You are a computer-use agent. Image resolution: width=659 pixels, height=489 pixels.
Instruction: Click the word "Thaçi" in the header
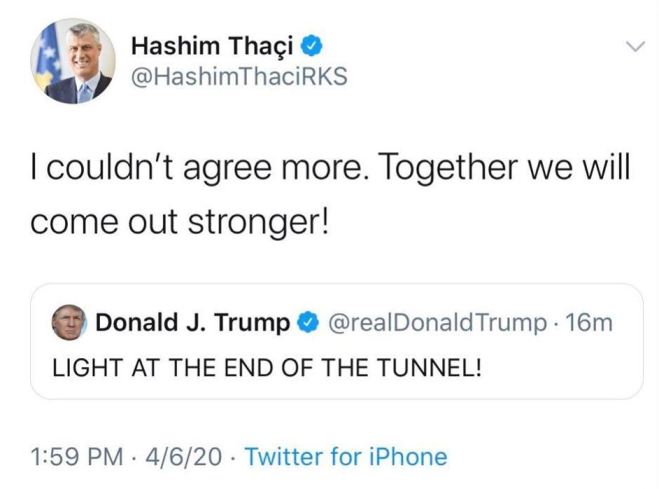[x=261, y=46]
